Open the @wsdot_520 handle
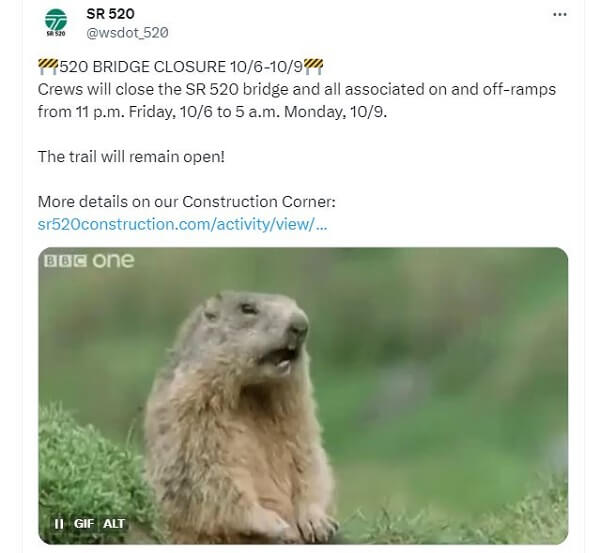The height and width of the screenshot is (553, 600). pos(127,33)
